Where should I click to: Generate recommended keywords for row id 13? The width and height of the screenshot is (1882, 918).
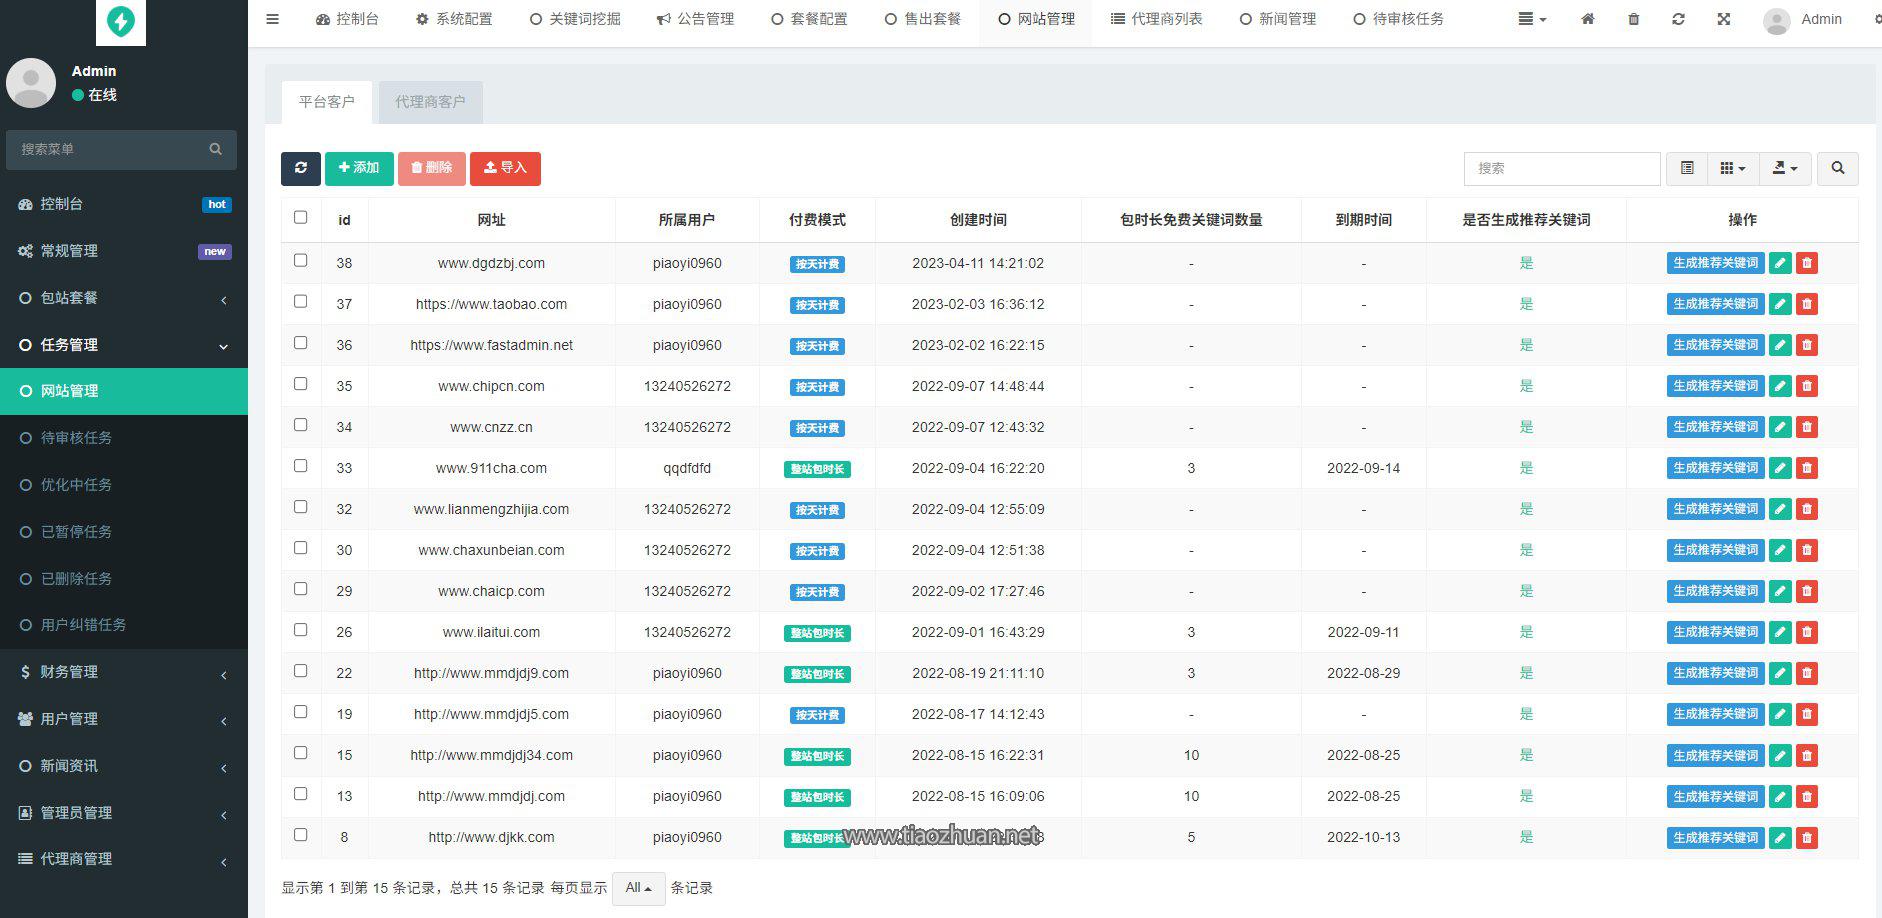point(1715,796)
